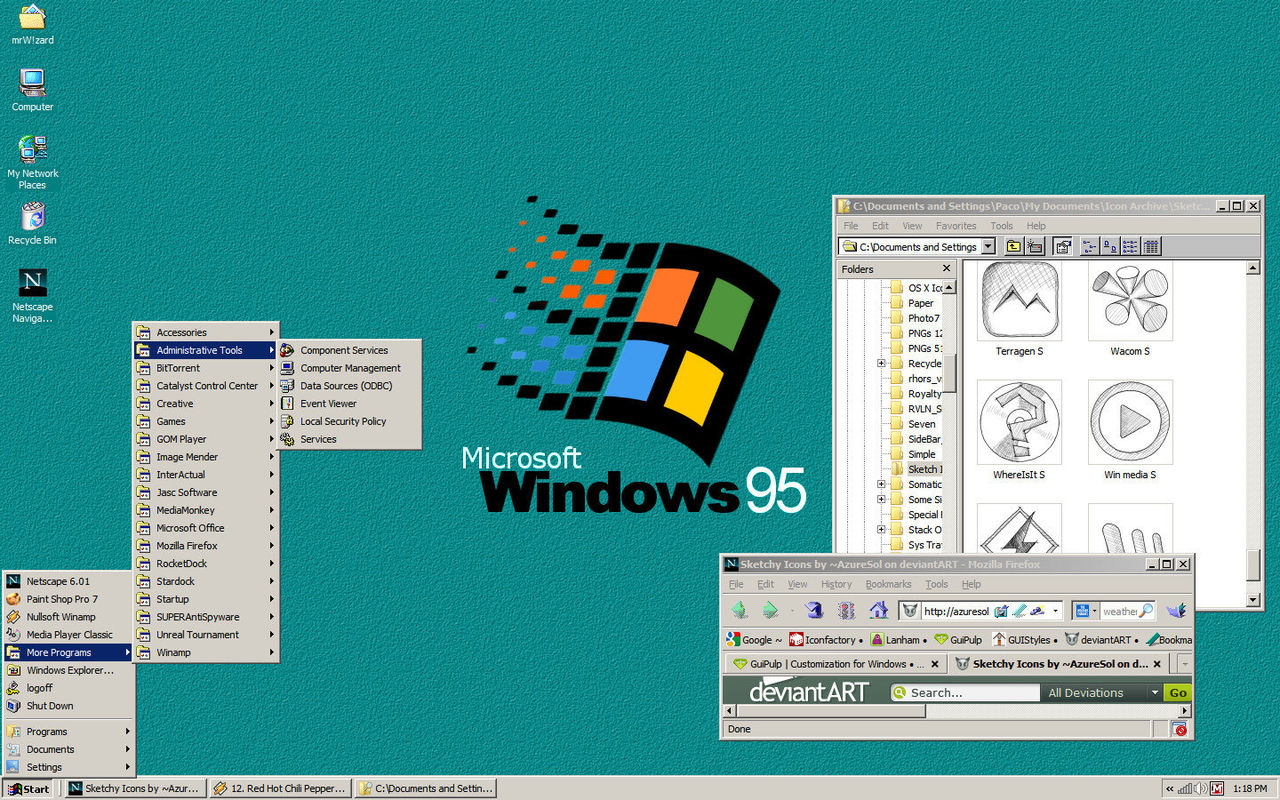
Task: Click Shut Down in the Start menu
Action: click(x=68, y=705)
